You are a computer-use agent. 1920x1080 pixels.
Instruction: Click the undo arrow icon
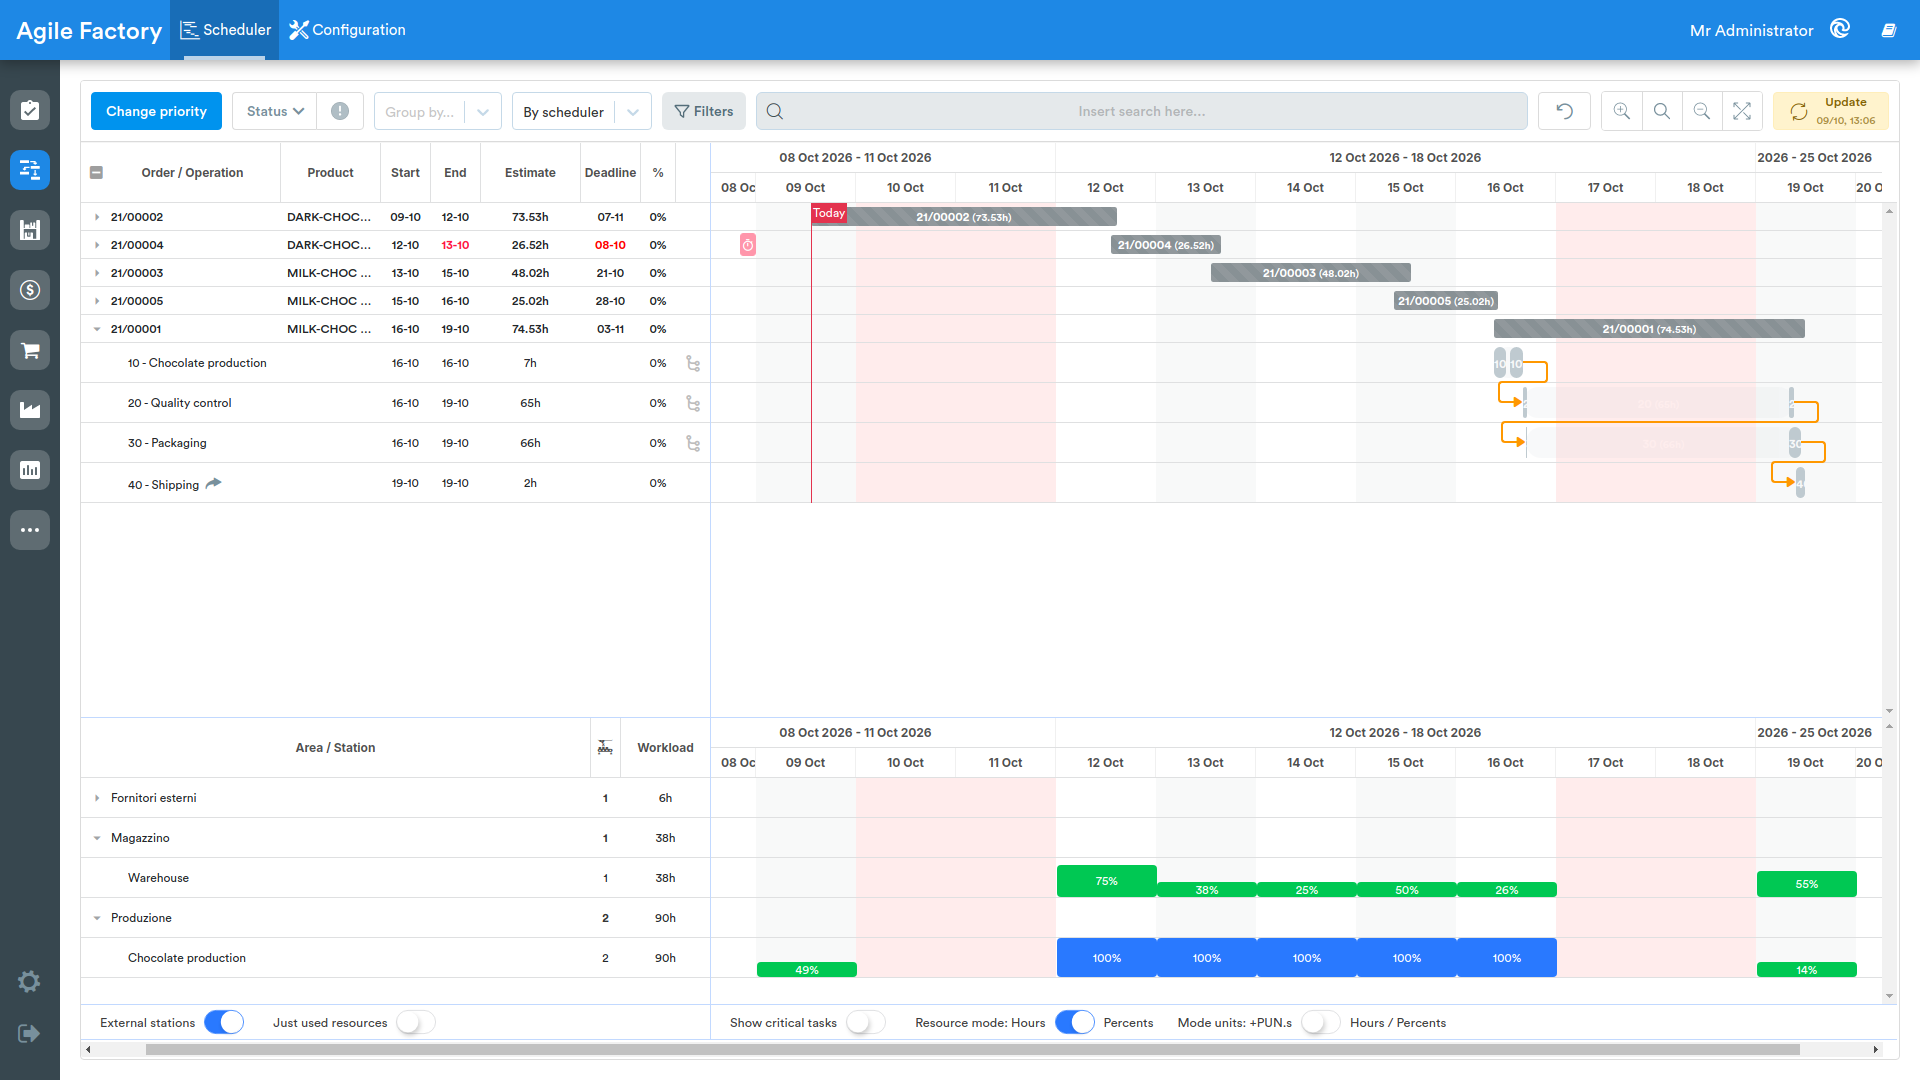[1564, 111]
